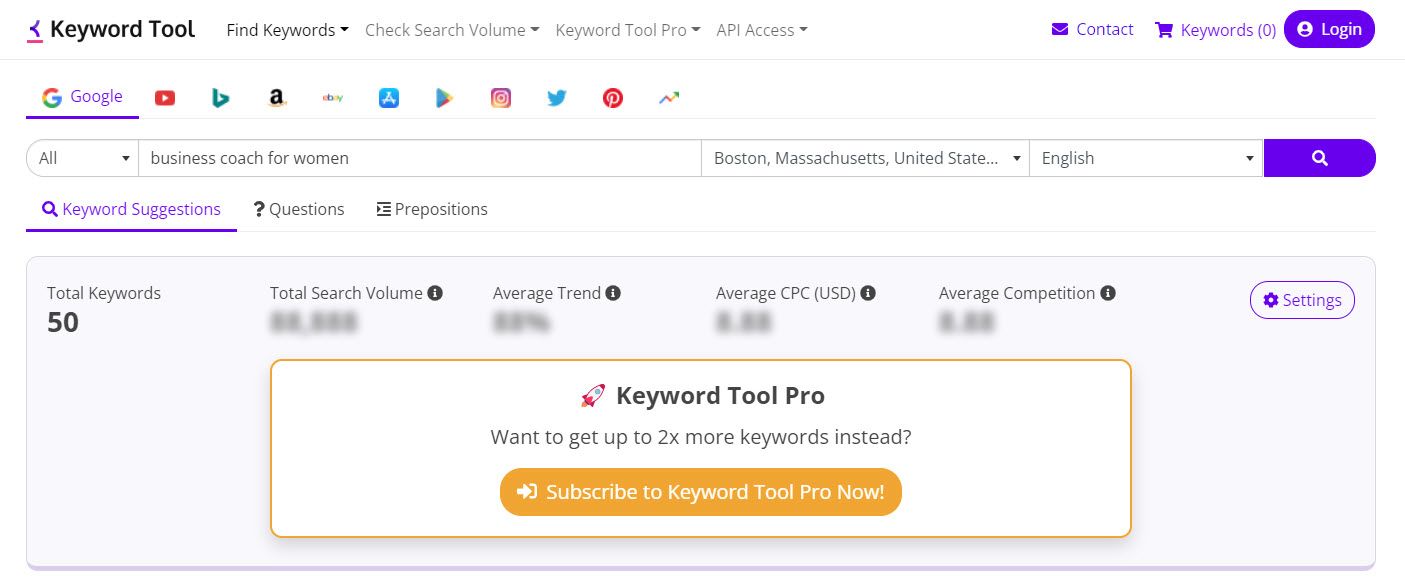Expand the API Access menu
The height and width of the screenshot is (580, 1405).
point(762,30)
